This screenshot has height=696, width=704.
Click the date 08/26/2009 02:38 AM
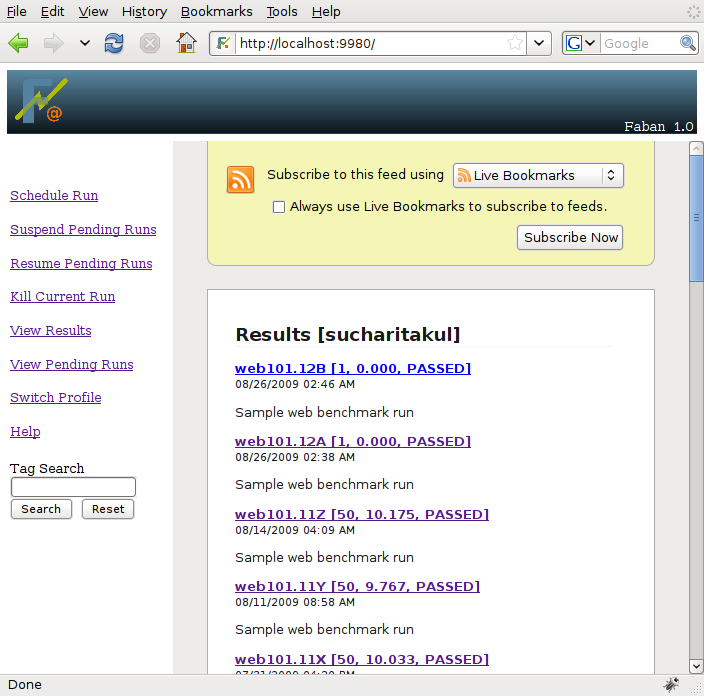pyautogui.click(x=295, y=457)
